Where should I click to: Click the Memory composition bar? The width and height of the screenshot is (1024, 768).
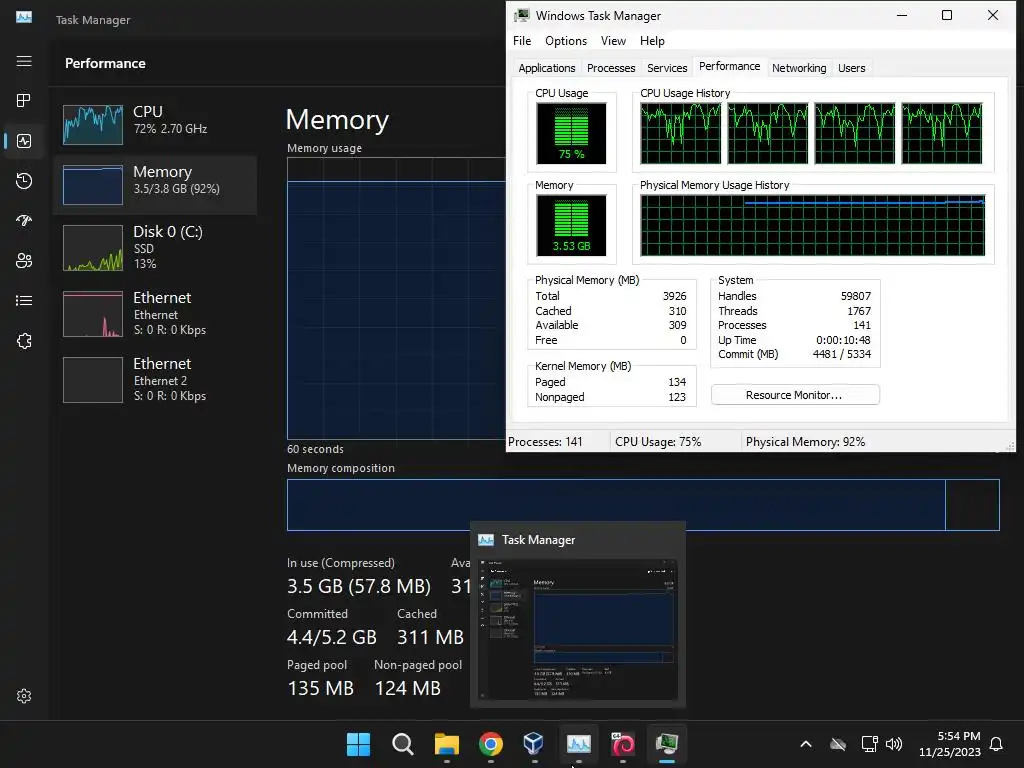(x=643, y=505)
